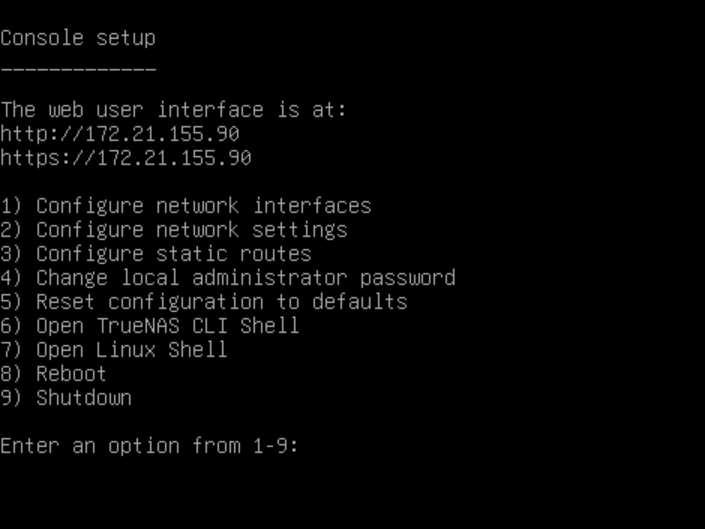Viewport: 705px width, 529px height.
Task: Pick the Configure static routes option
Action: (173, 254)
